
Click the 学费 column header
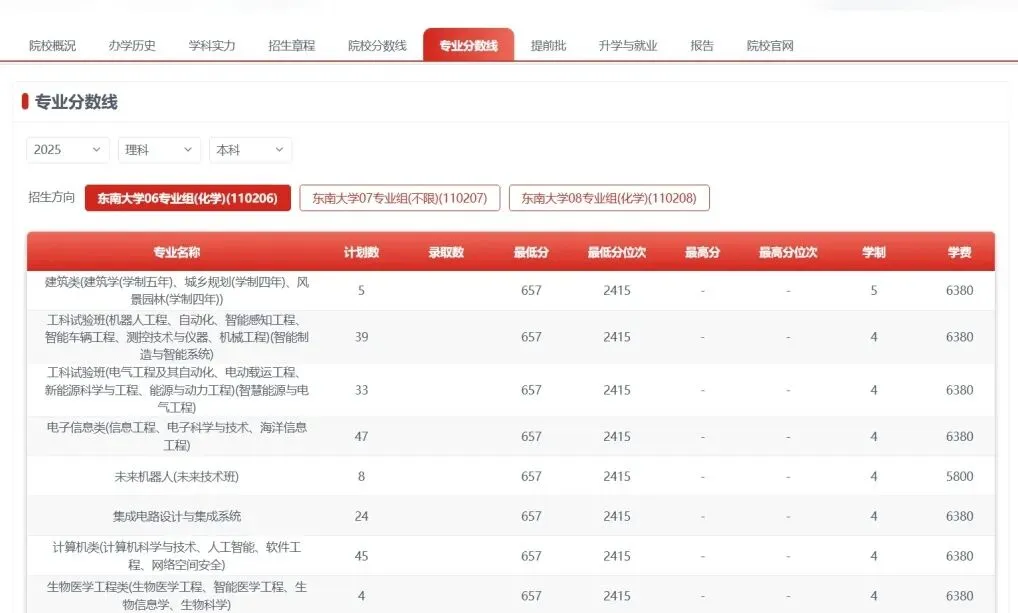960,252
